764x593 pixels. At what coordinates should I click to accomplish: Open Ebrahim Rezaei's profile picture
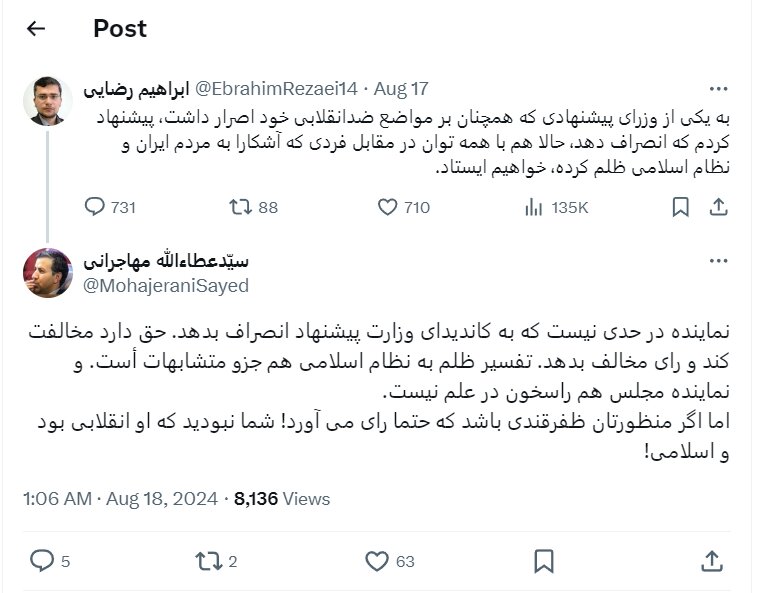[47, 100]
